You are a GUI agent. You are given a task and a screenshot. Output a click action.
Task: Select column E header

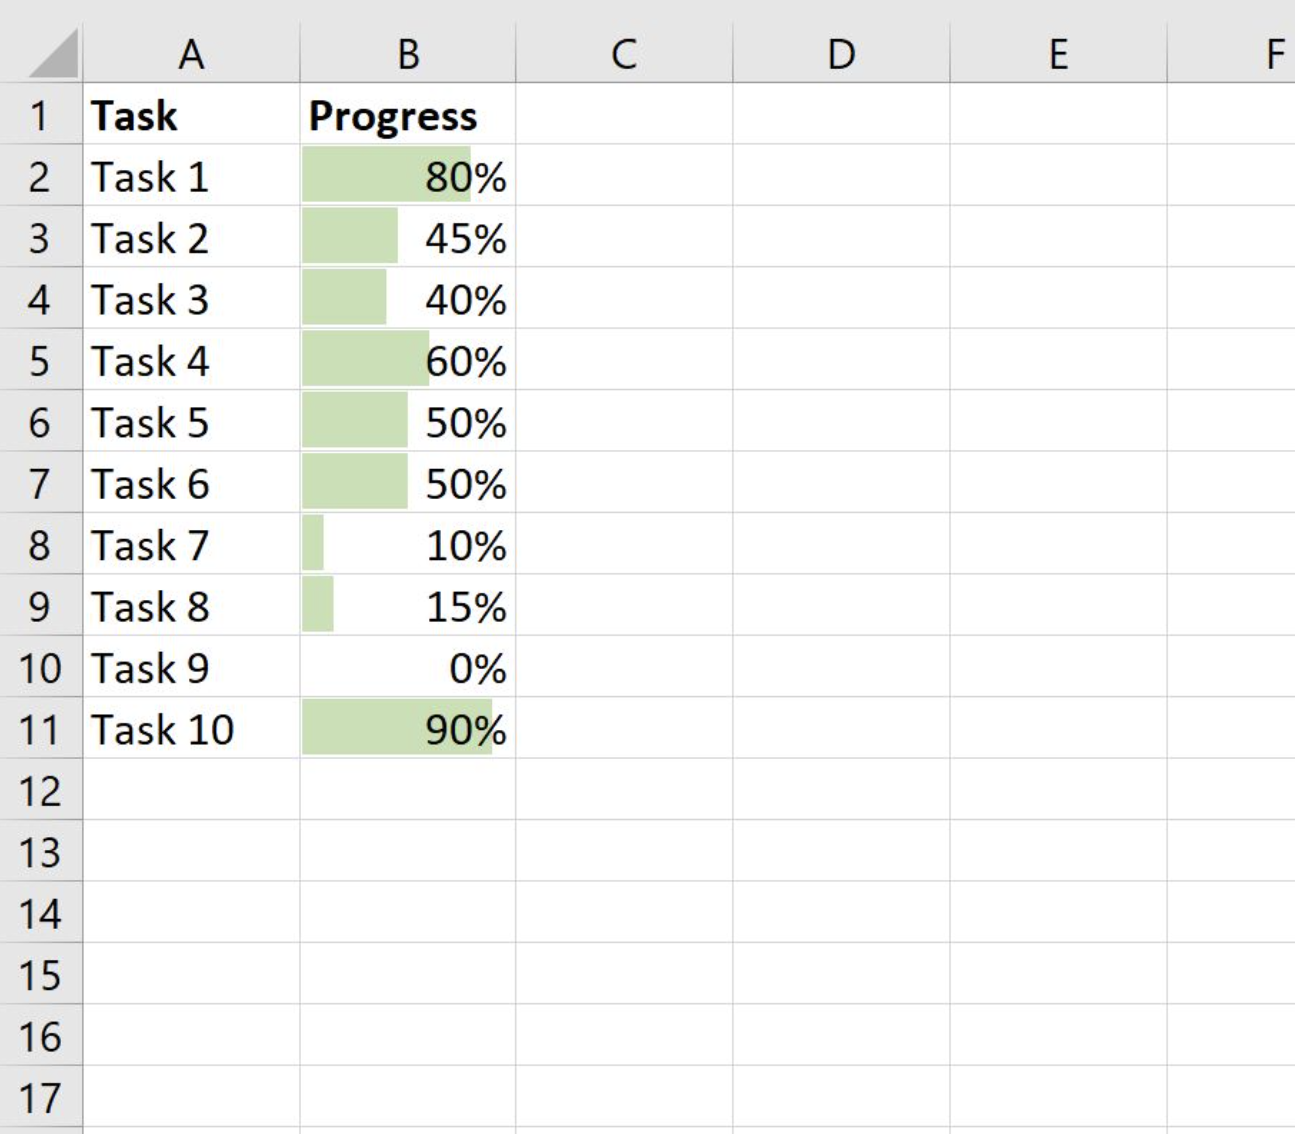[1058, 54]
